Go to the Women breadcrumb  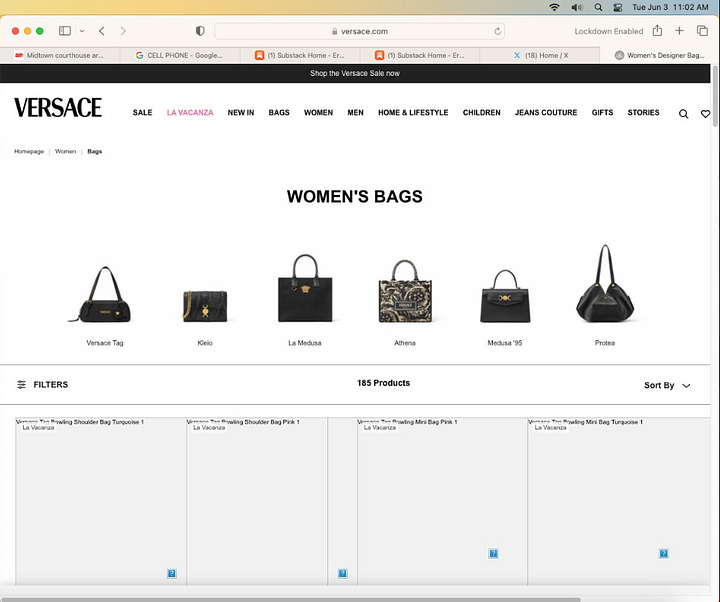point(65,152)
